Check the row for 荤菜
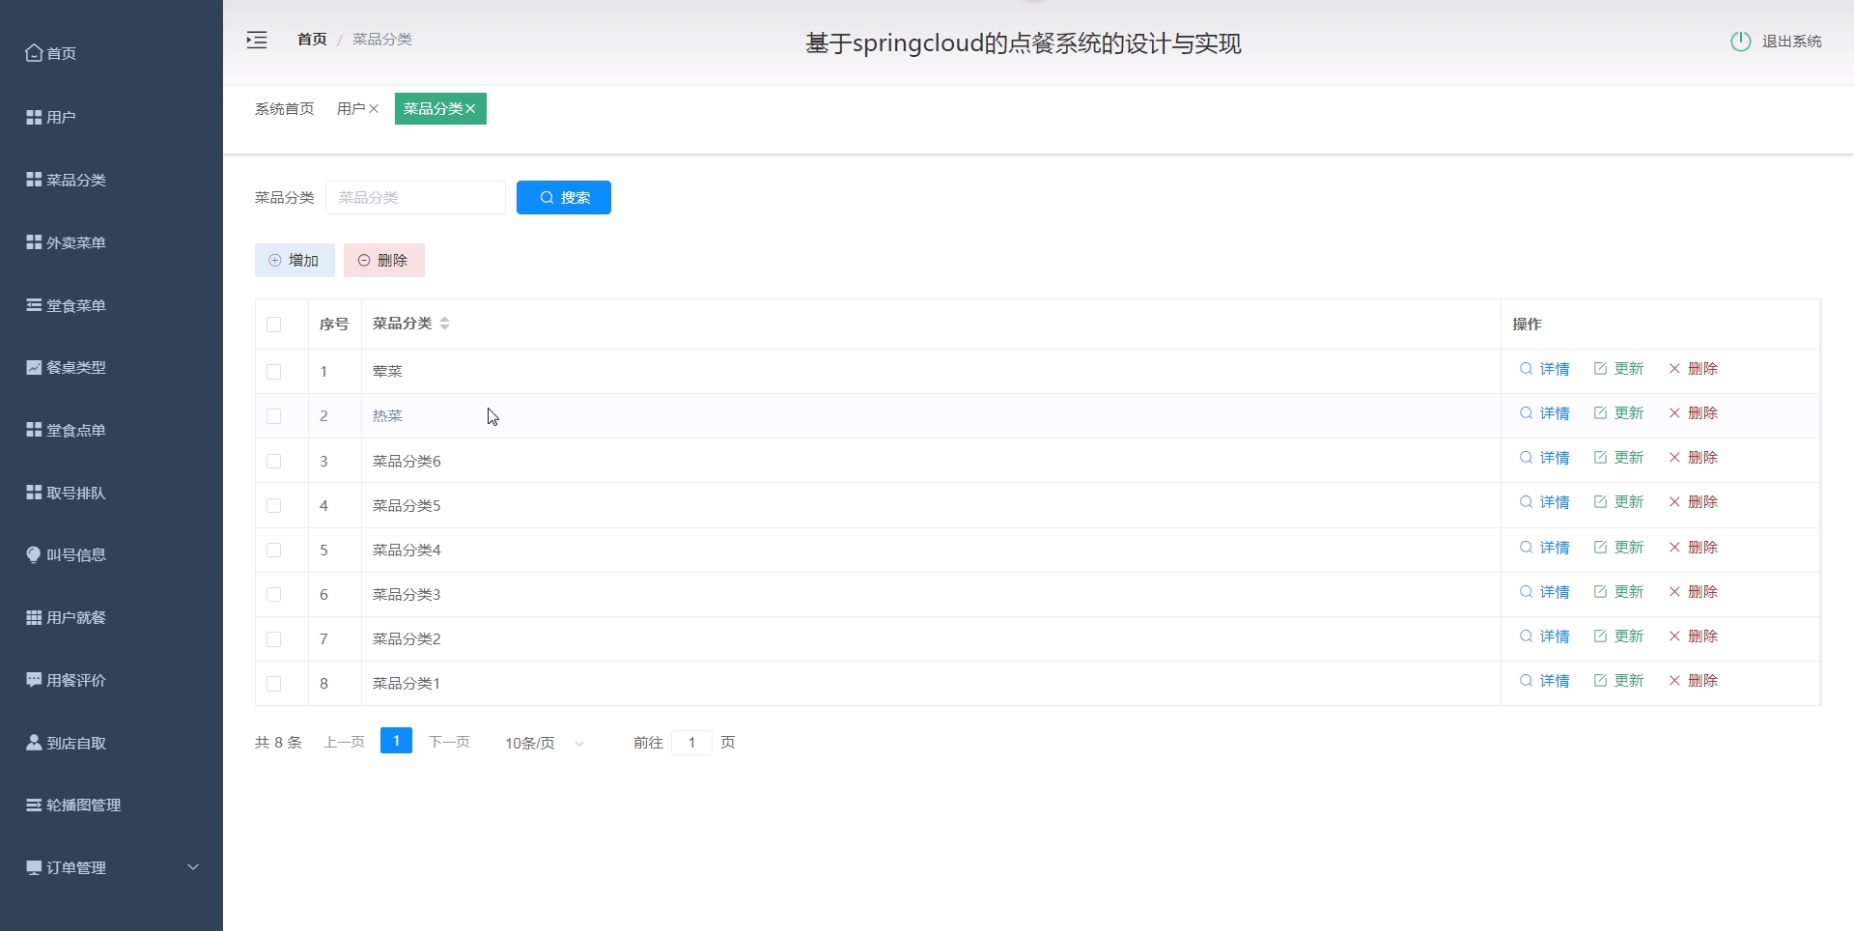This screenshot has height=931, width=1854. [274, 371]
